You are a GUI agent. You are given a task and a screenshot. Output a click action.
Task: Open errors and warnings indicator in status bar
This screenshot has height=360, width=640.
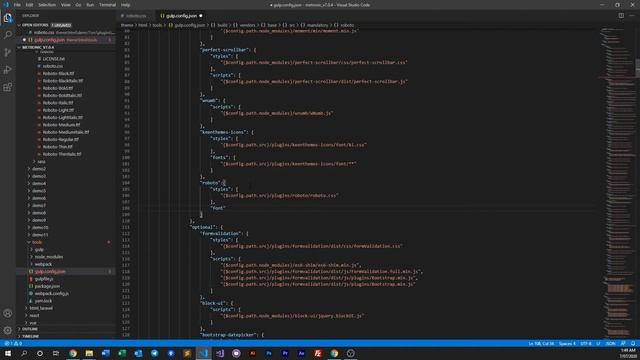click(13, 344)
